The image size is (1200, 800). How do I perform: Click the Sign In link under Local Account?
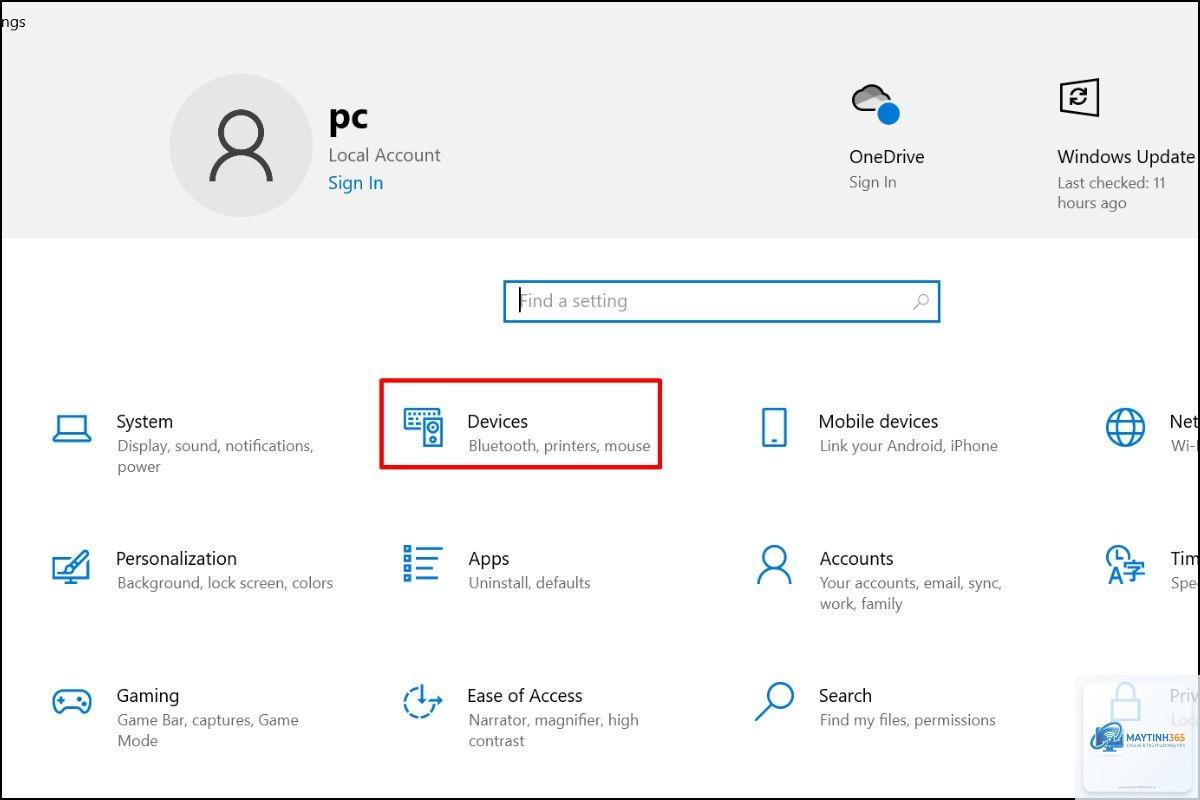click(x=355, y=183)
